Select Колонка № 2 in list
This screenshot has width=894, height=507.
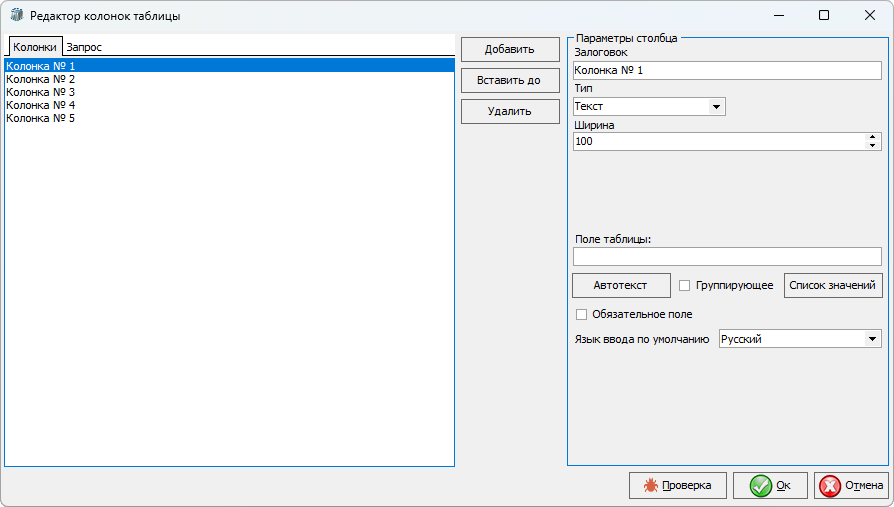tap(229, 79)
